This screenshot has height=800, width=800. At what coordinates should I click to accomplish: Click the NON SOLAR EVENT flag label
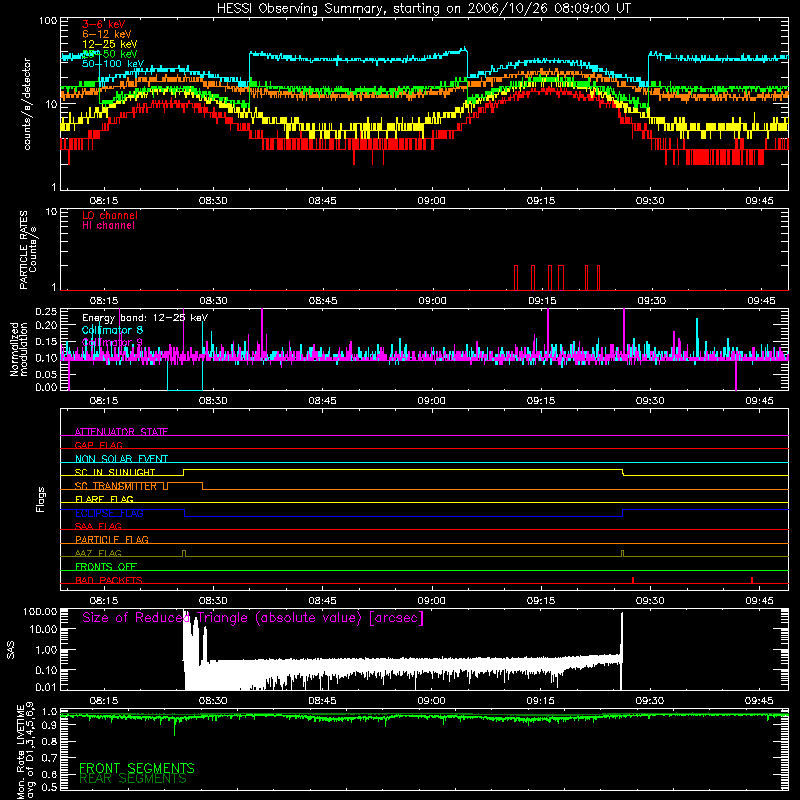121,459
